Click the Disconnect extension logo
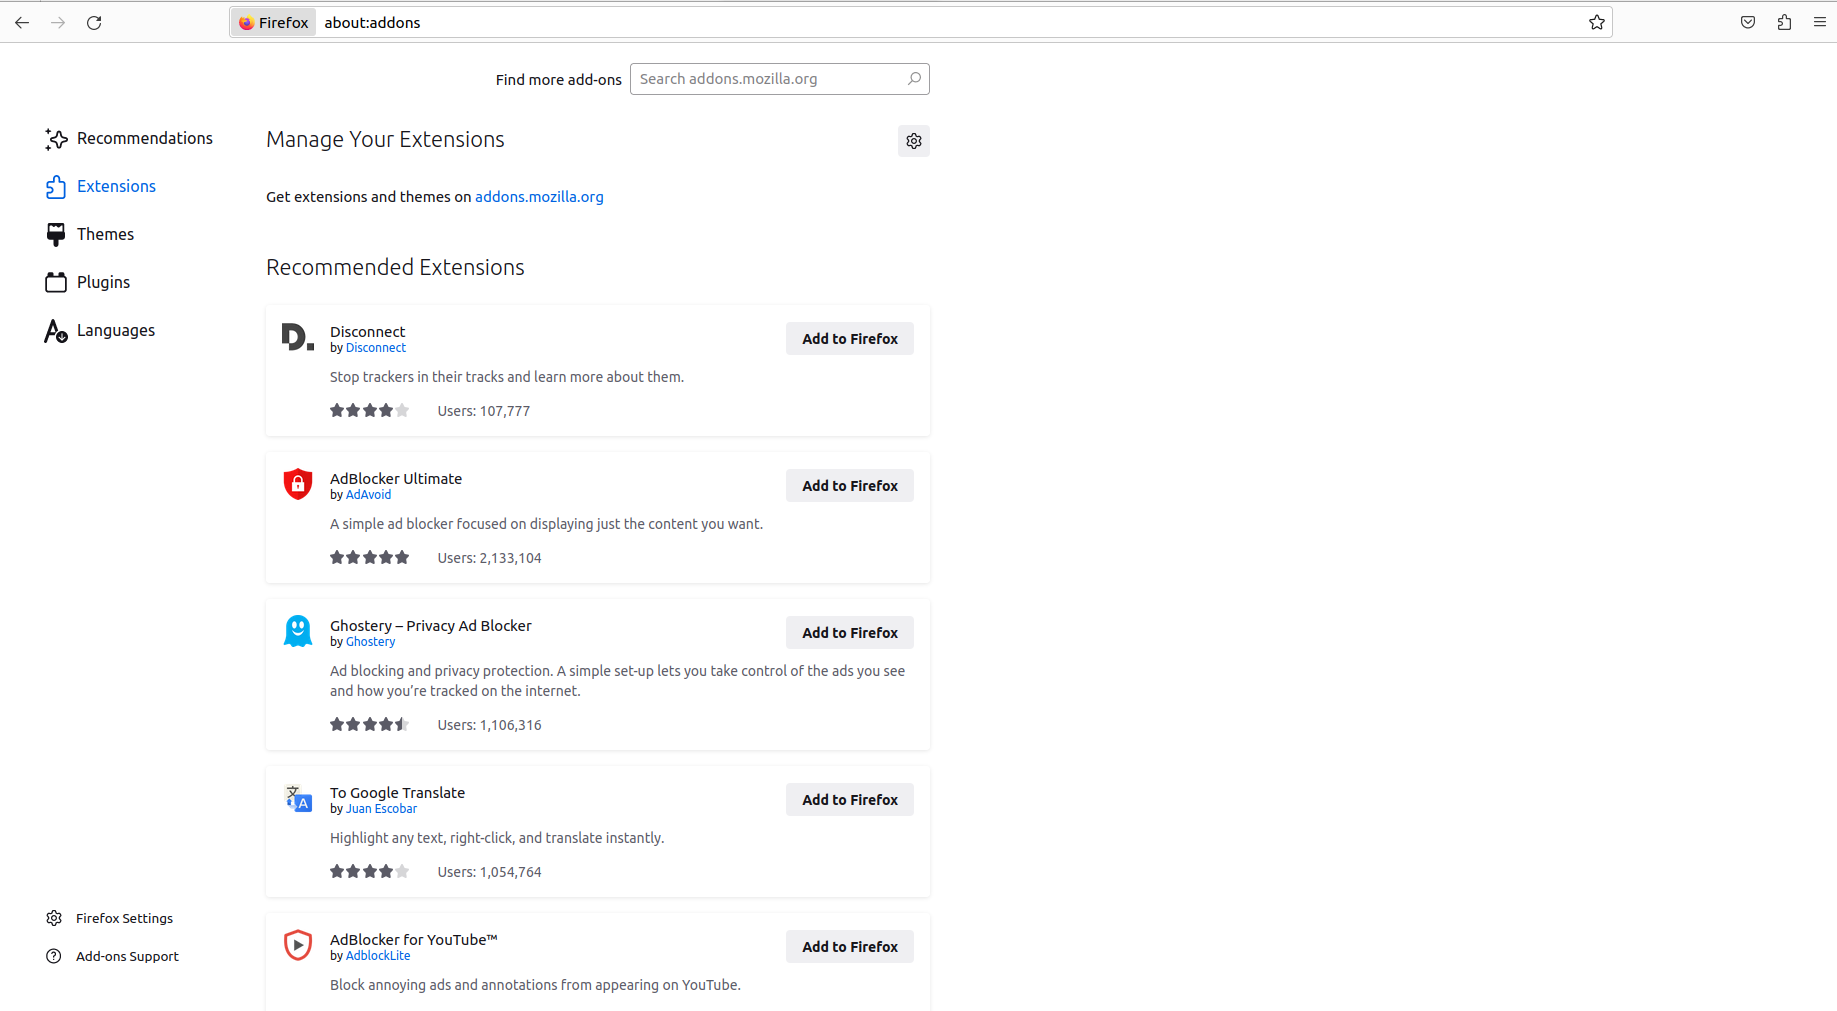Image resolution: width=1837 pixels, height=1011 pixels. pos(297,337)
